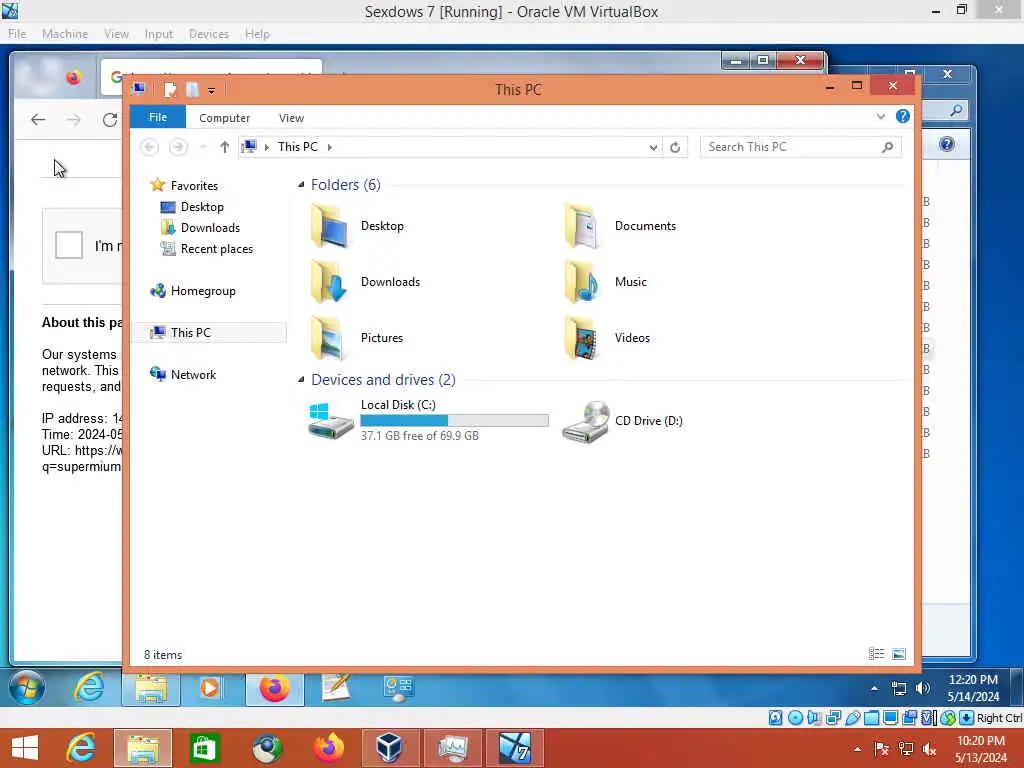
Task: Open Windows Media Player in guest taskbar
Action: click(x=210, y=688)
